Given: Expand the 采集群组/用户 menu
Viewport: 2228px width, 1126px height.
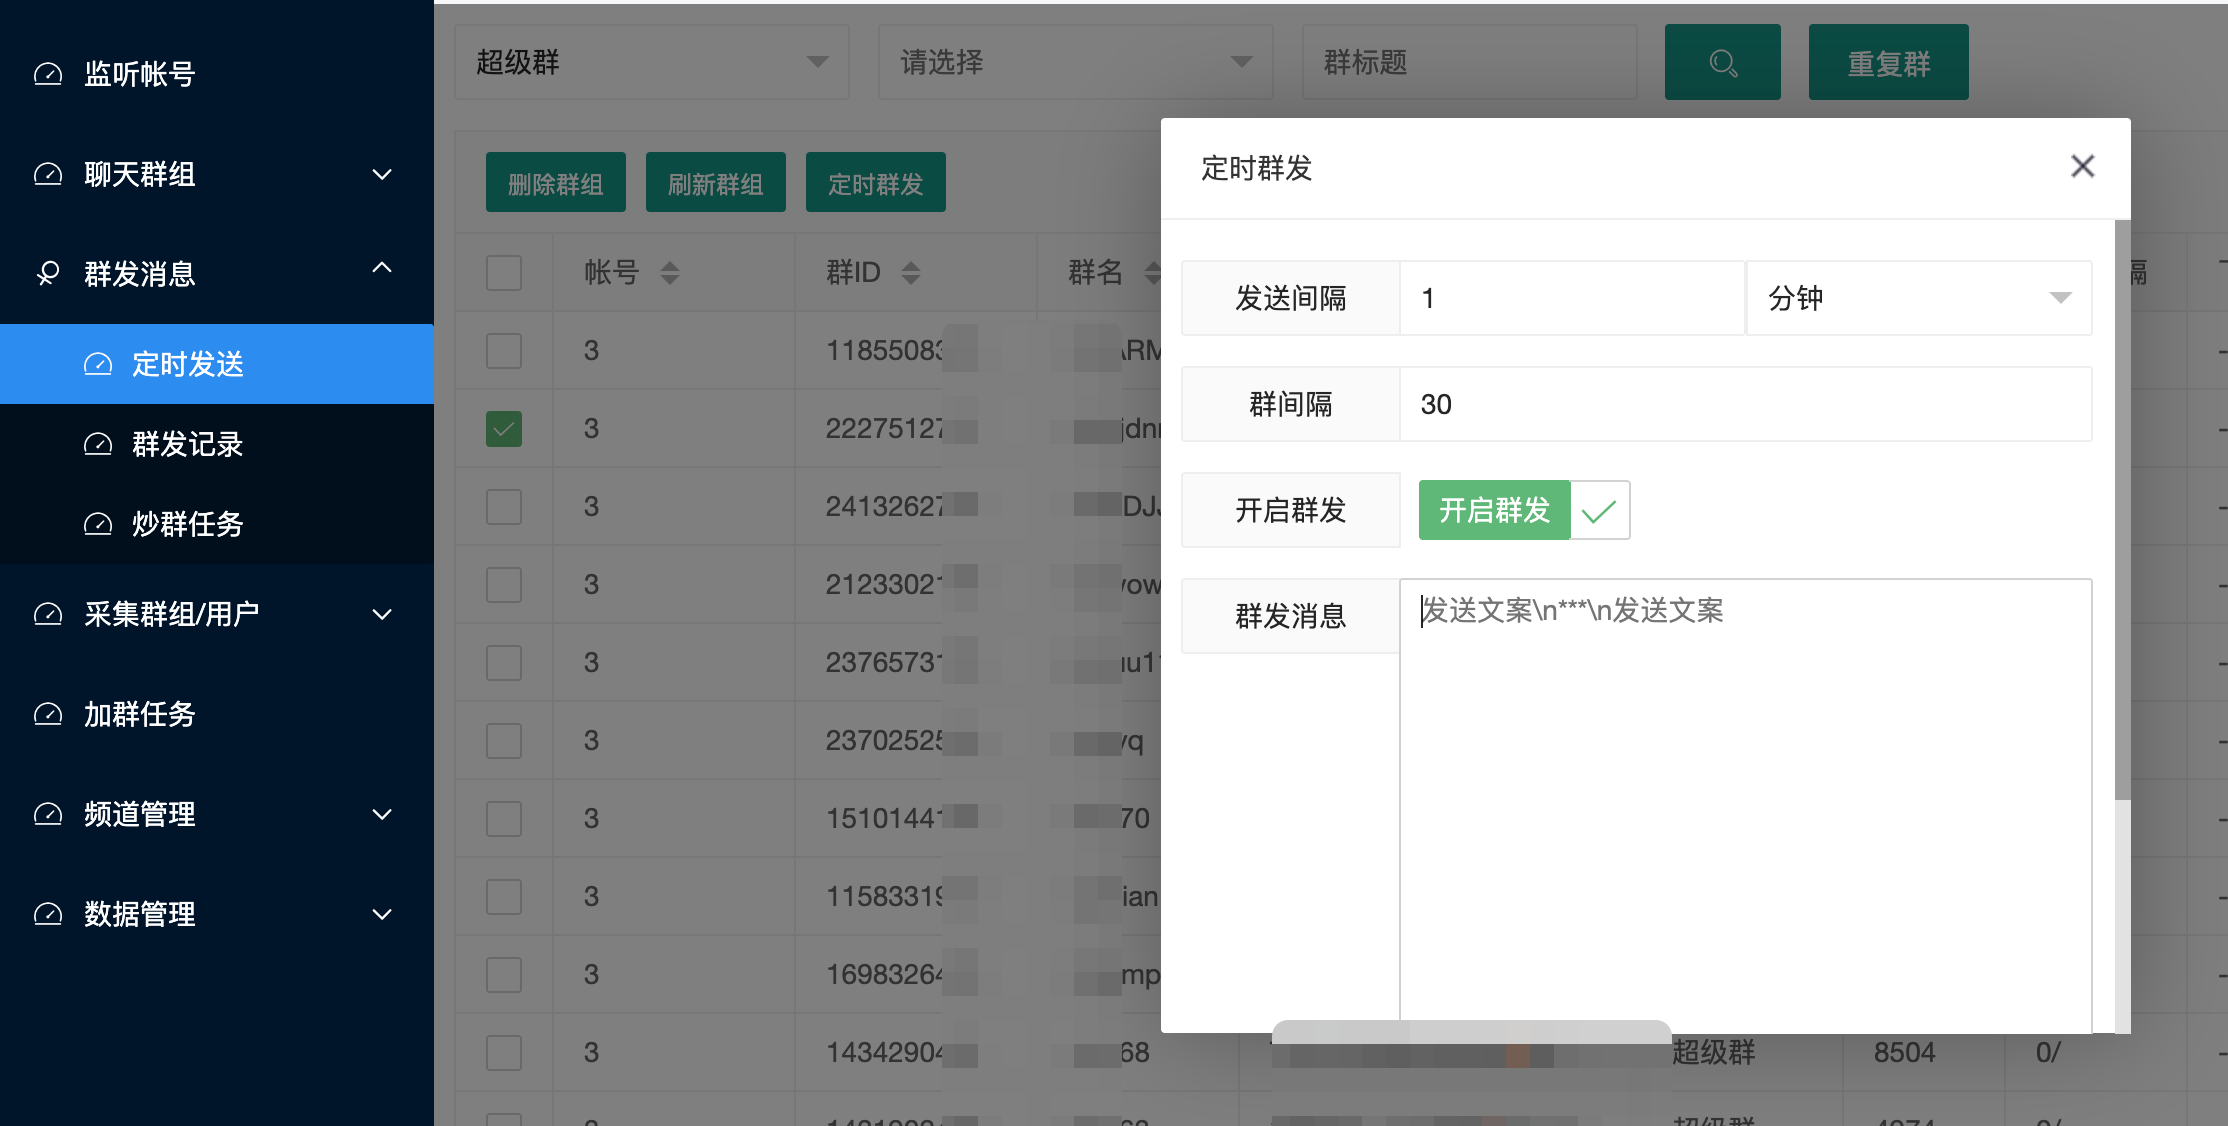Looking at the screenshot, I should (382, 614).
